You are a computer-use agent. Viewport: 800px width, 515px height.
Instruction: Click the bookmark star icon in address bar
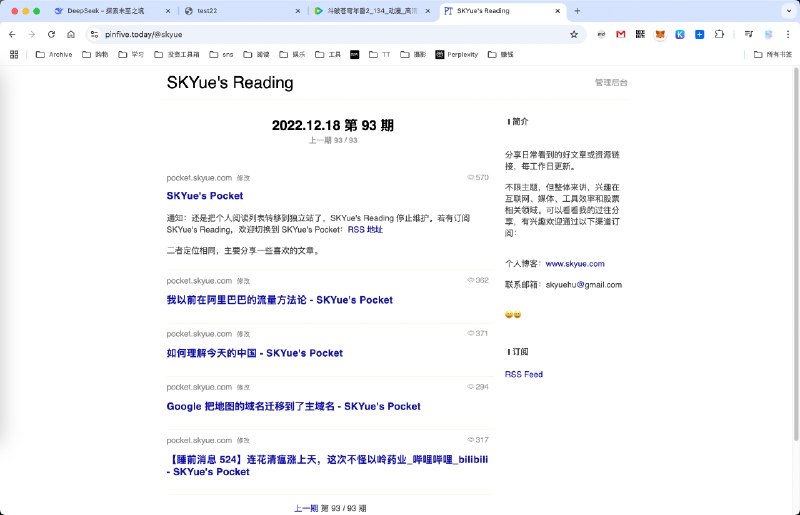click(574, 34)
